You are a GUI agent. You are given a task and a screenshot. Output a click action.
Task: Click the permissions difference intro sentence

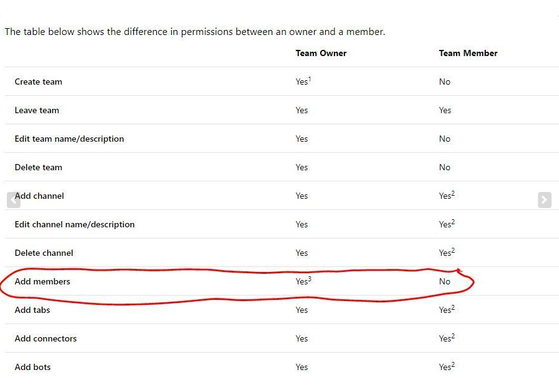click(195, 32)
